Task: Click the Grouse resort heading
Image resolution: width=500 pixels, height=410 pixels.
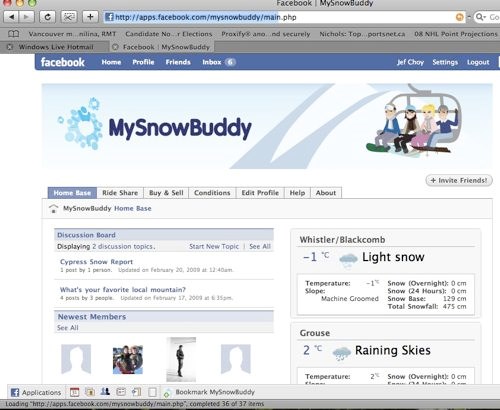Action: (x=315, y=333)
